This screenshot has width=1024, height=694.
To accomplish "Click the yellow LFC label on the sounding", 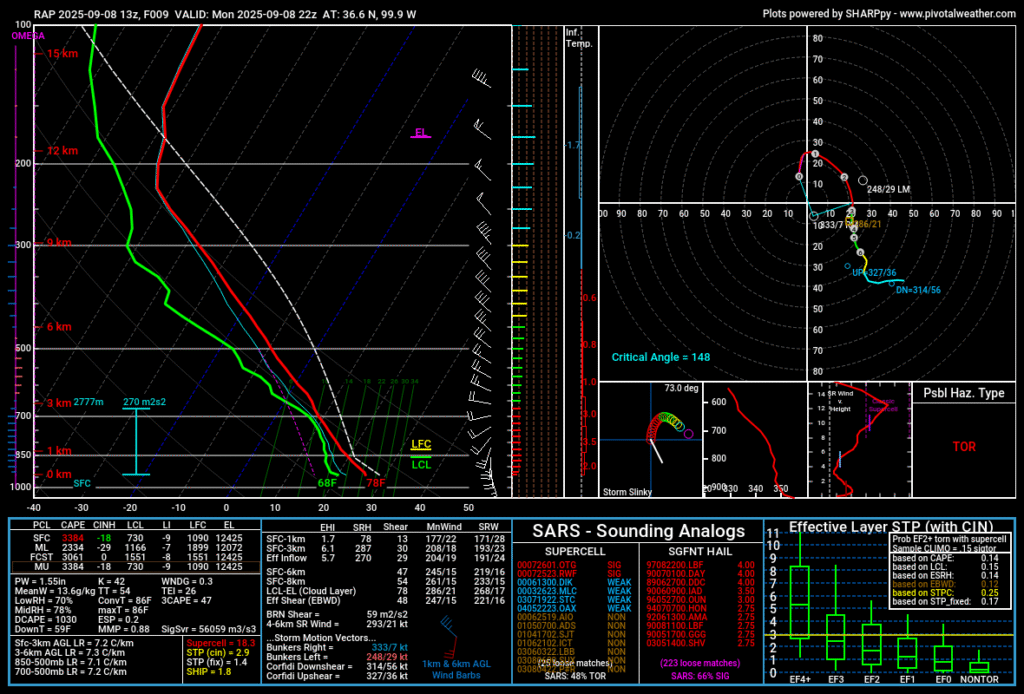I will click(x=423, y=443).
